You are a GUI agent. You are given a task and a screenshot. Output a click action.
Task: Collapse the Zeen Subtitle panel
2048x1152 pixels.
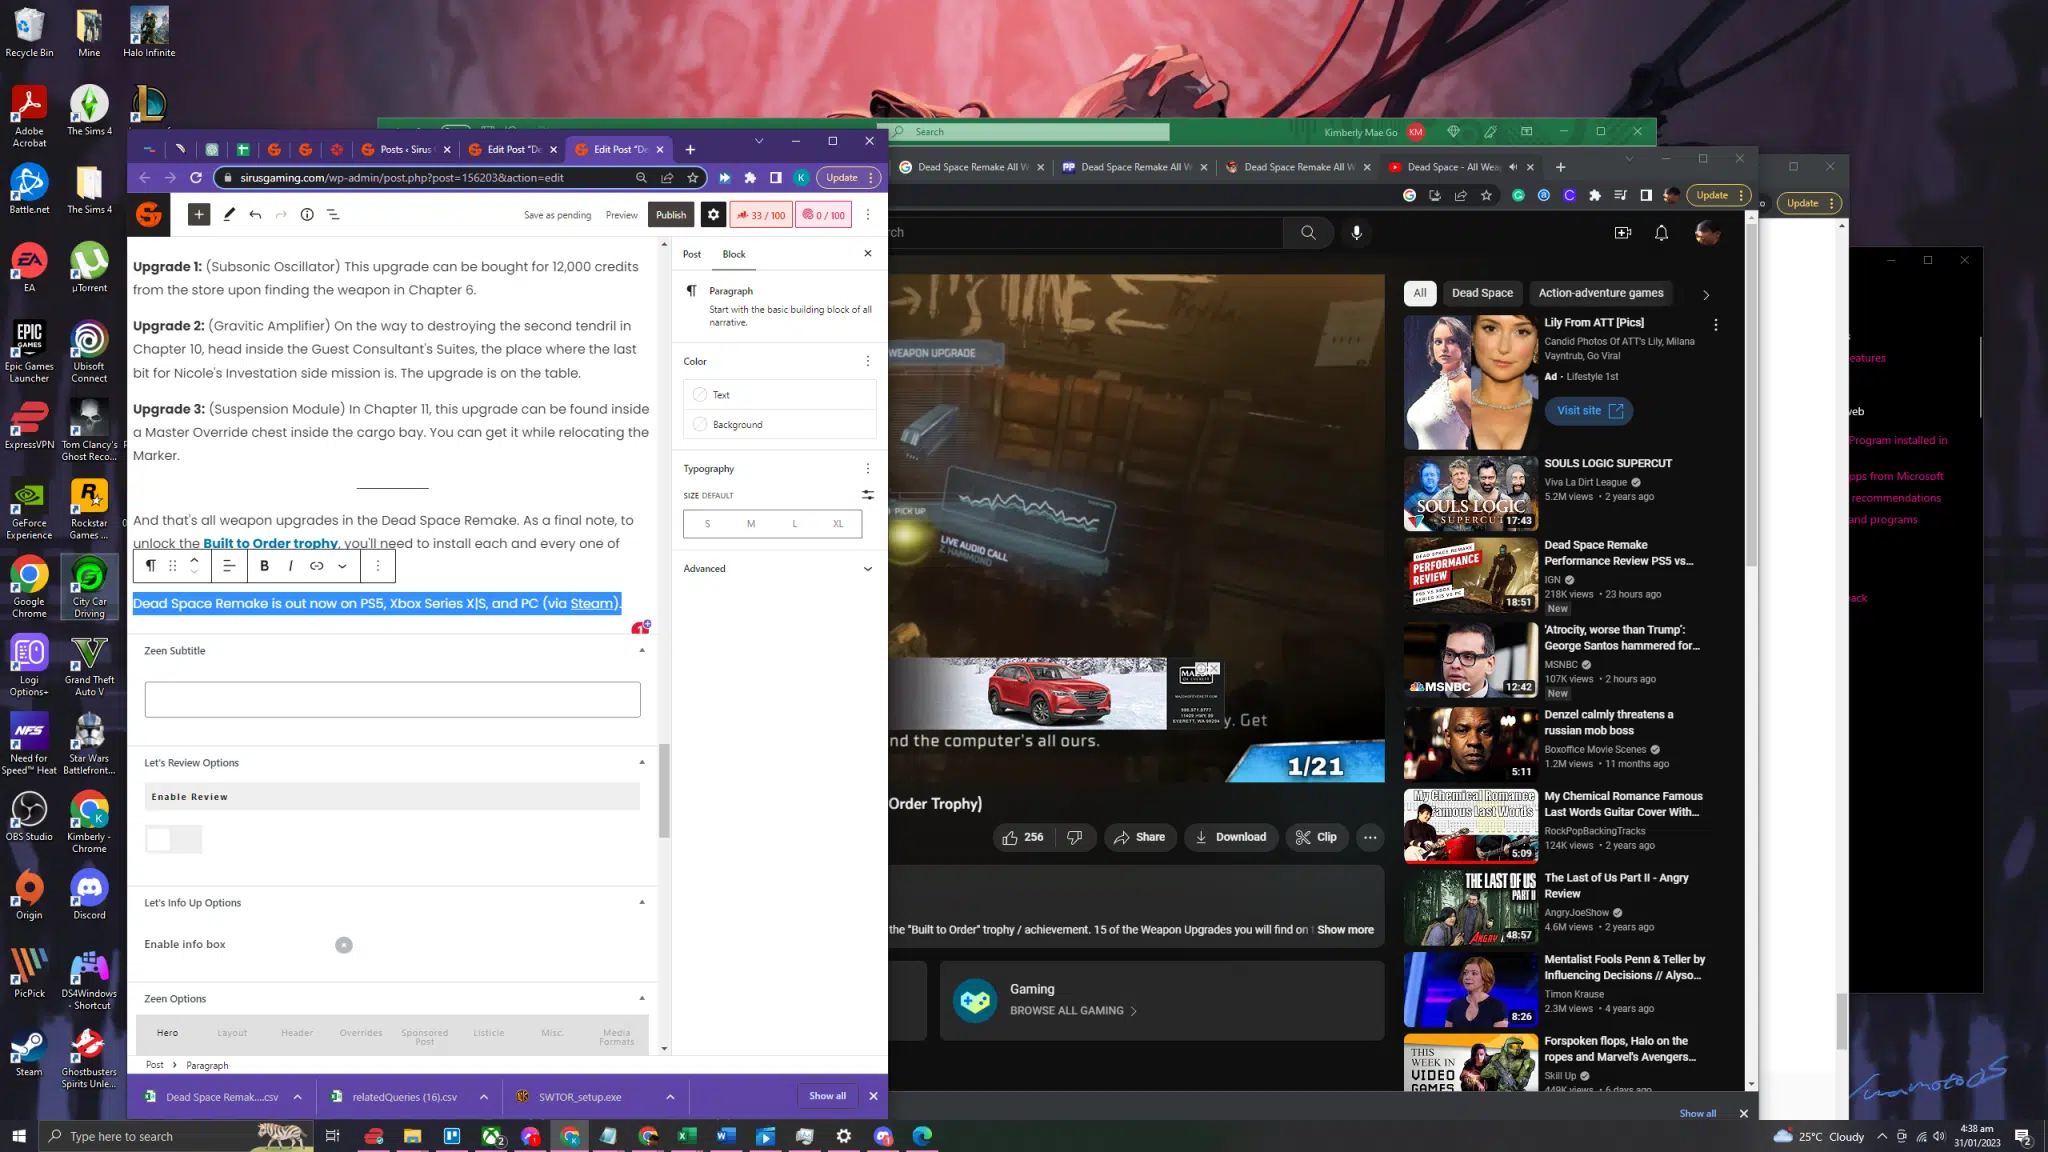click(642, 651)
